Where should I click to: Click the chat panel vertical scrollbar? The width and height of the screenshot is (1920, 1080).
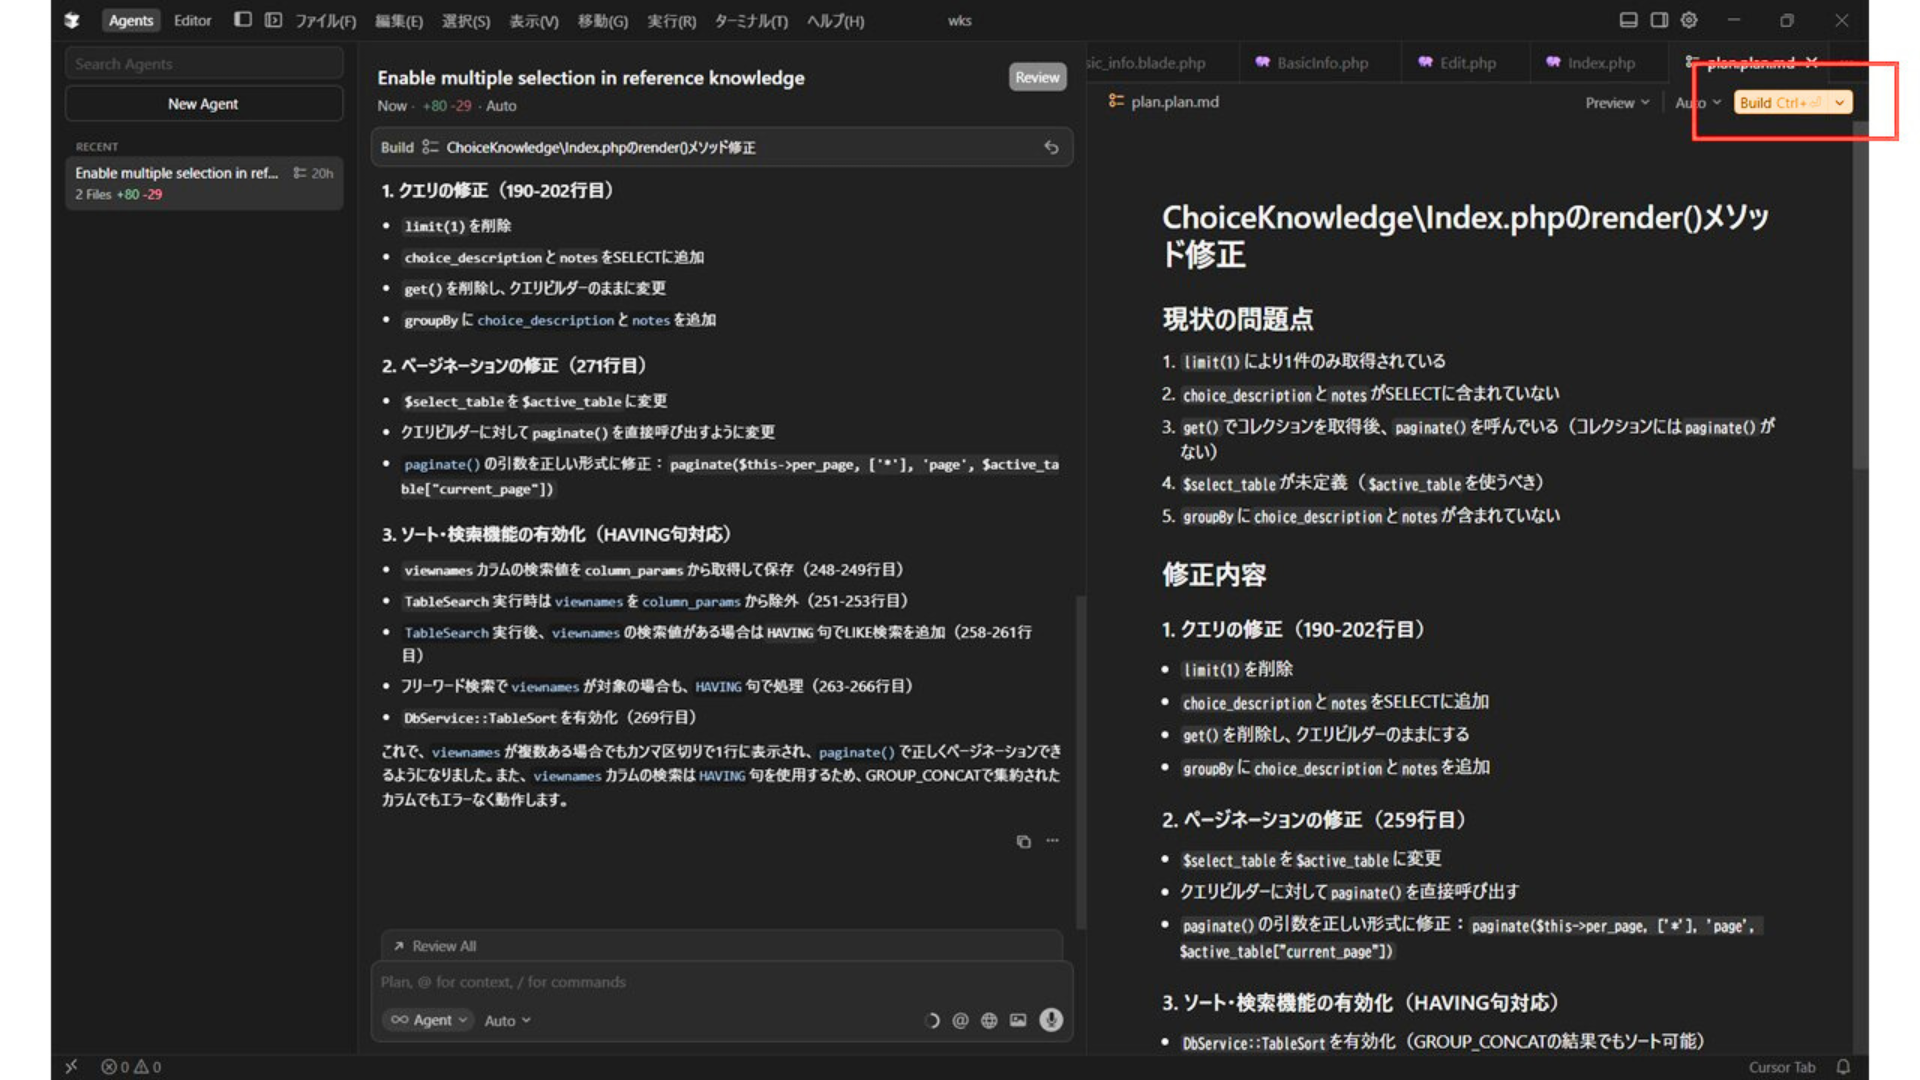coord(1080,760)
